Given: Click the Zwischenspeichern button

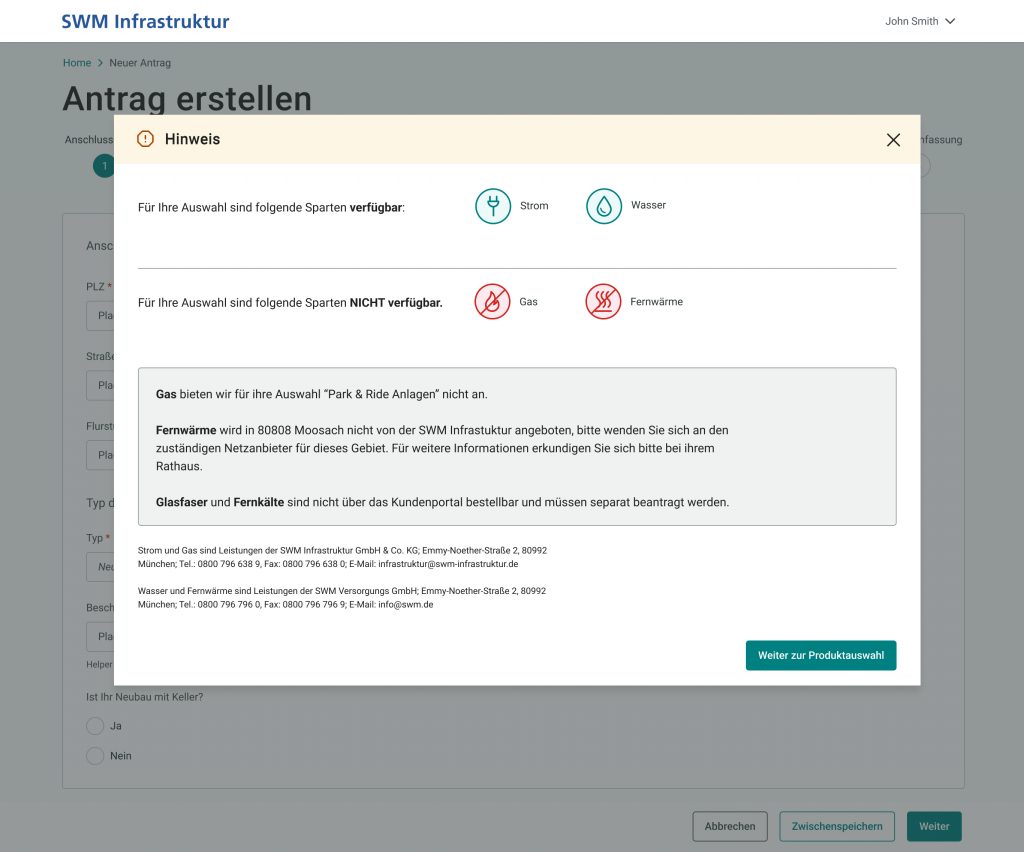Looking at the screenshot, I should pos(837,827).
